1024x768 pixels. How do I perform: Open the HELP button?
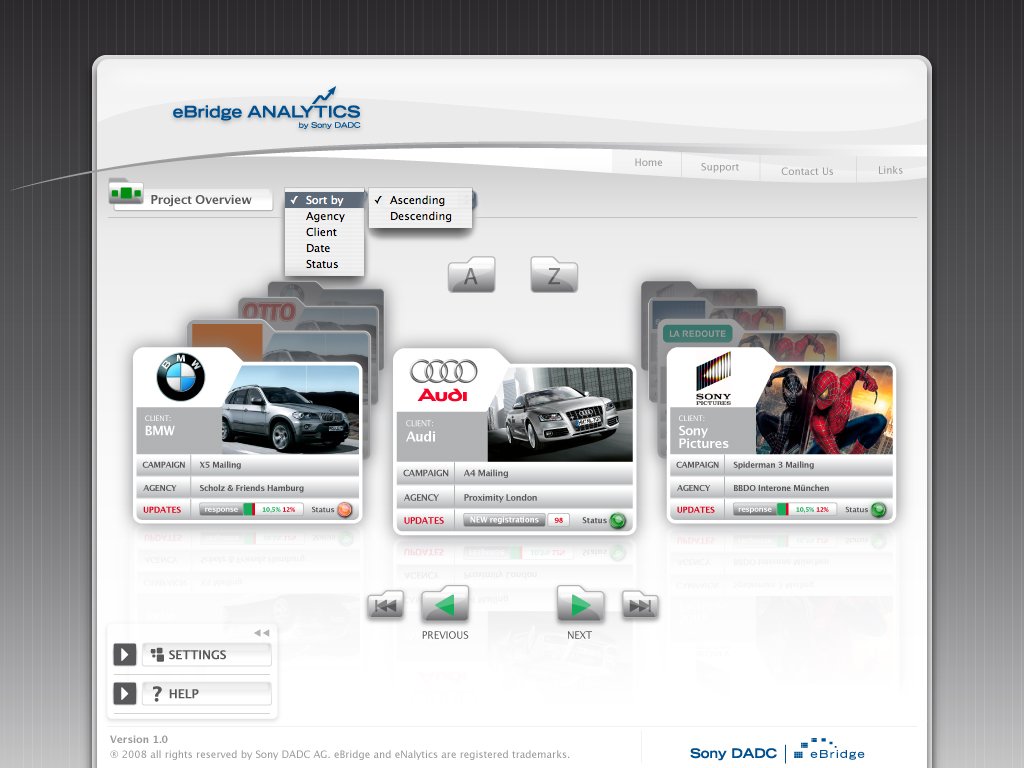[x=206, y=694]
